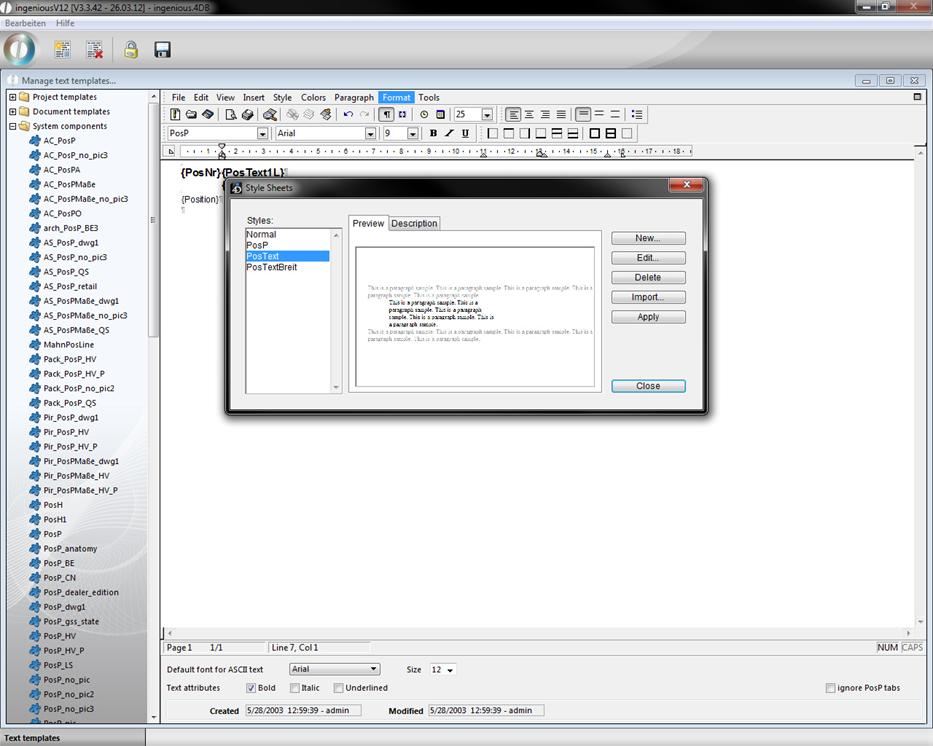Open the Arial default font dropdown for ASCII text

(374, 669)
